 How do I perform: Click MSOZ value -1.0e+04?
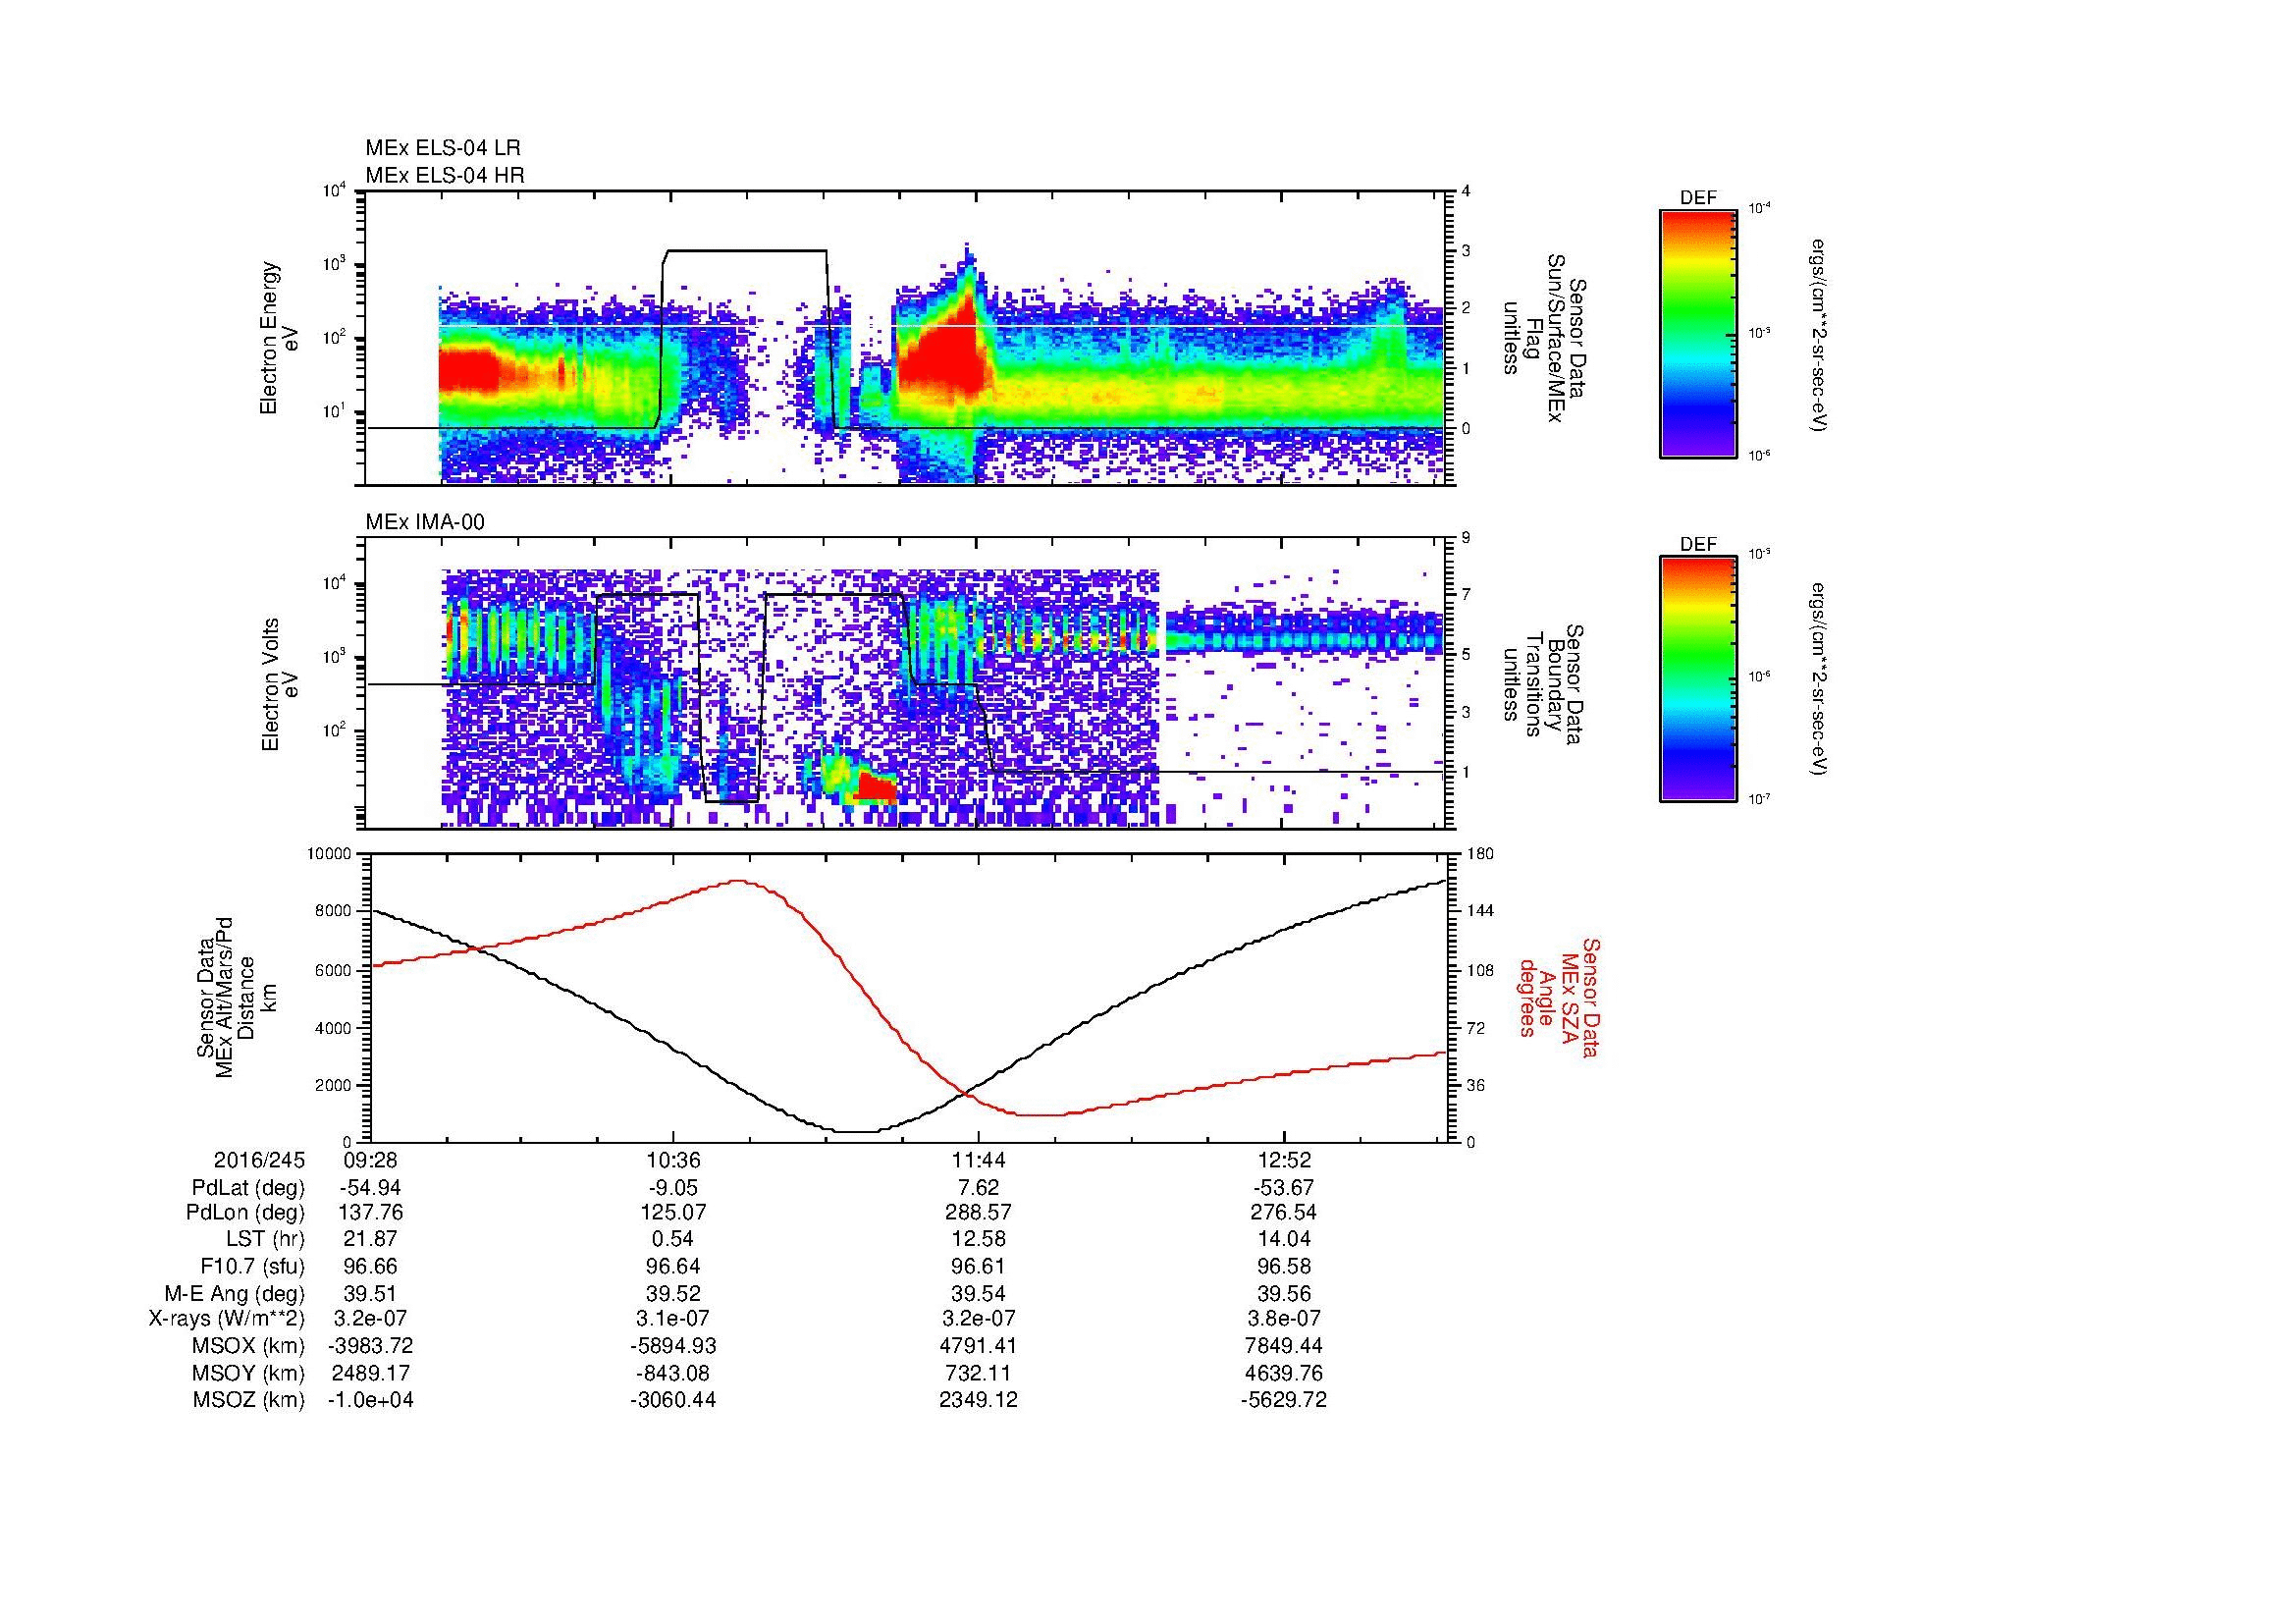tap(370, 1400)
